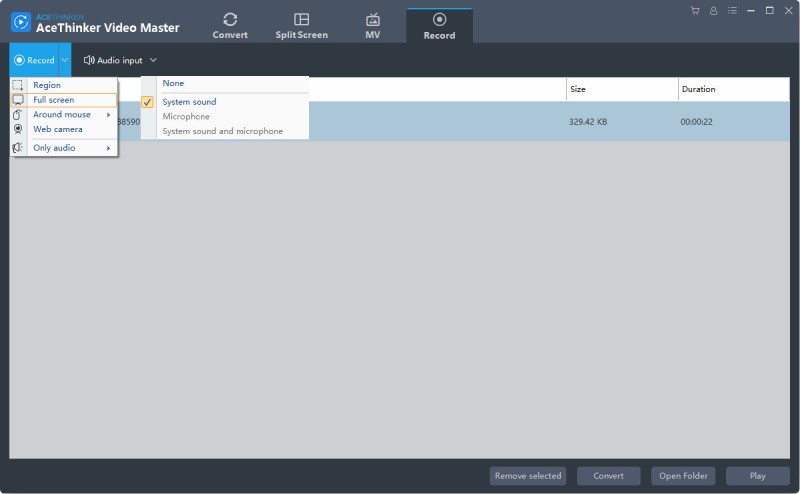The width and height of the screenshot is (800, 494).
Task: Select Around mouse recording option
Action: (64, 115)
